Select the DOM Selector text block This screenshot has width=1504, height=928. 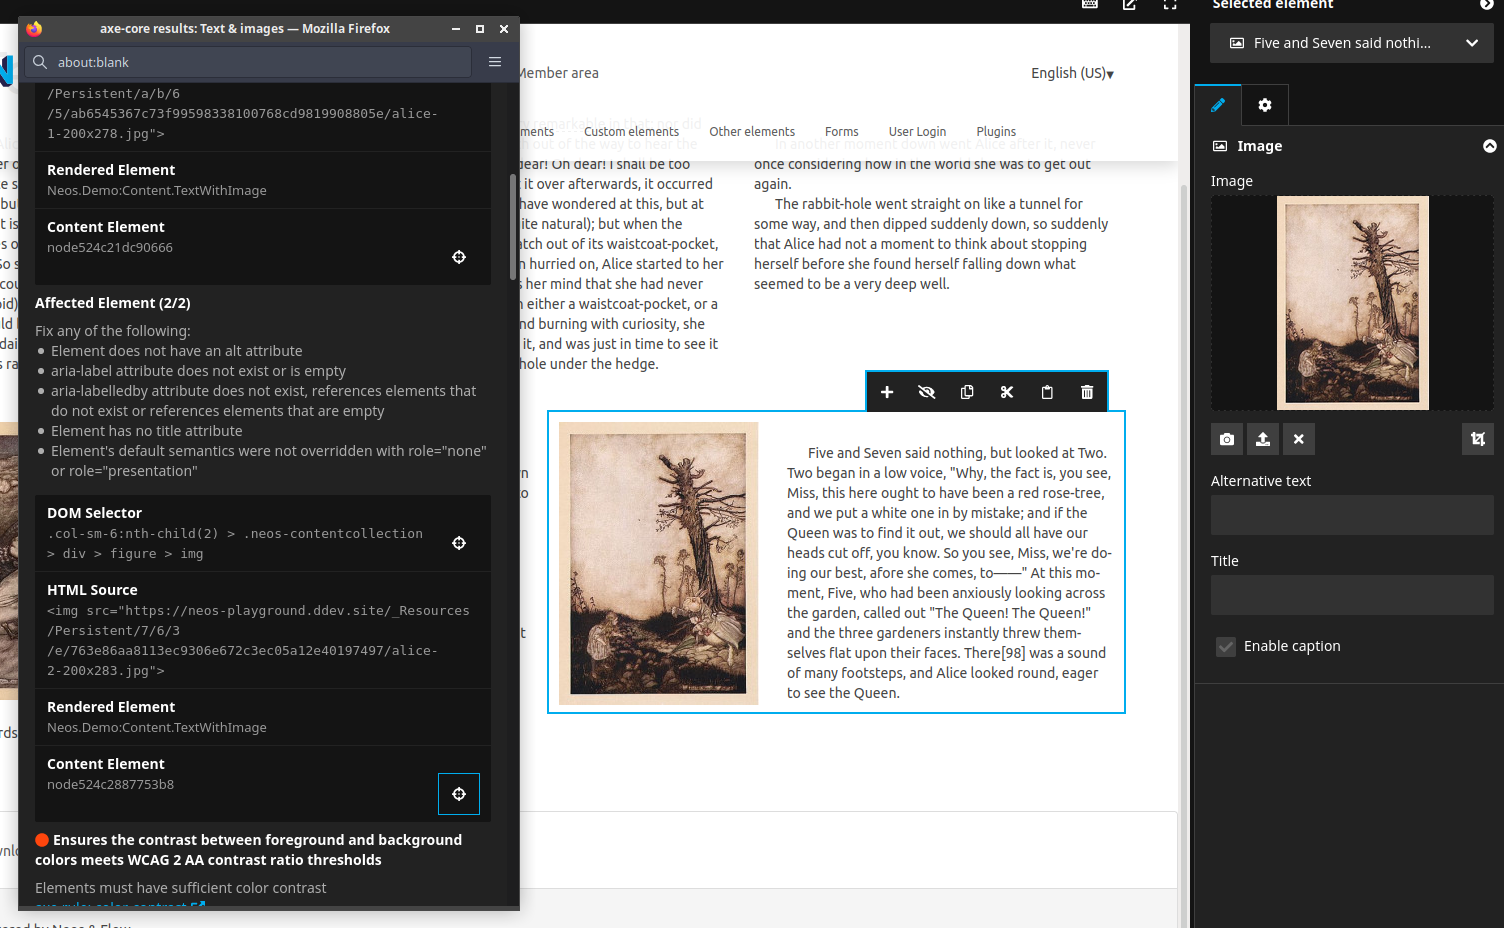tap(235, 544)
